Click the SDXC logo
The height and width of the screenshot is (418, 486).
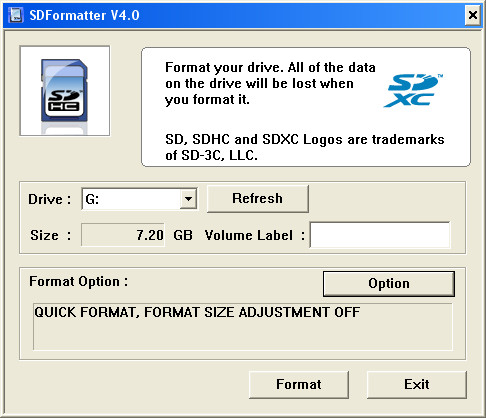point(414,90)
